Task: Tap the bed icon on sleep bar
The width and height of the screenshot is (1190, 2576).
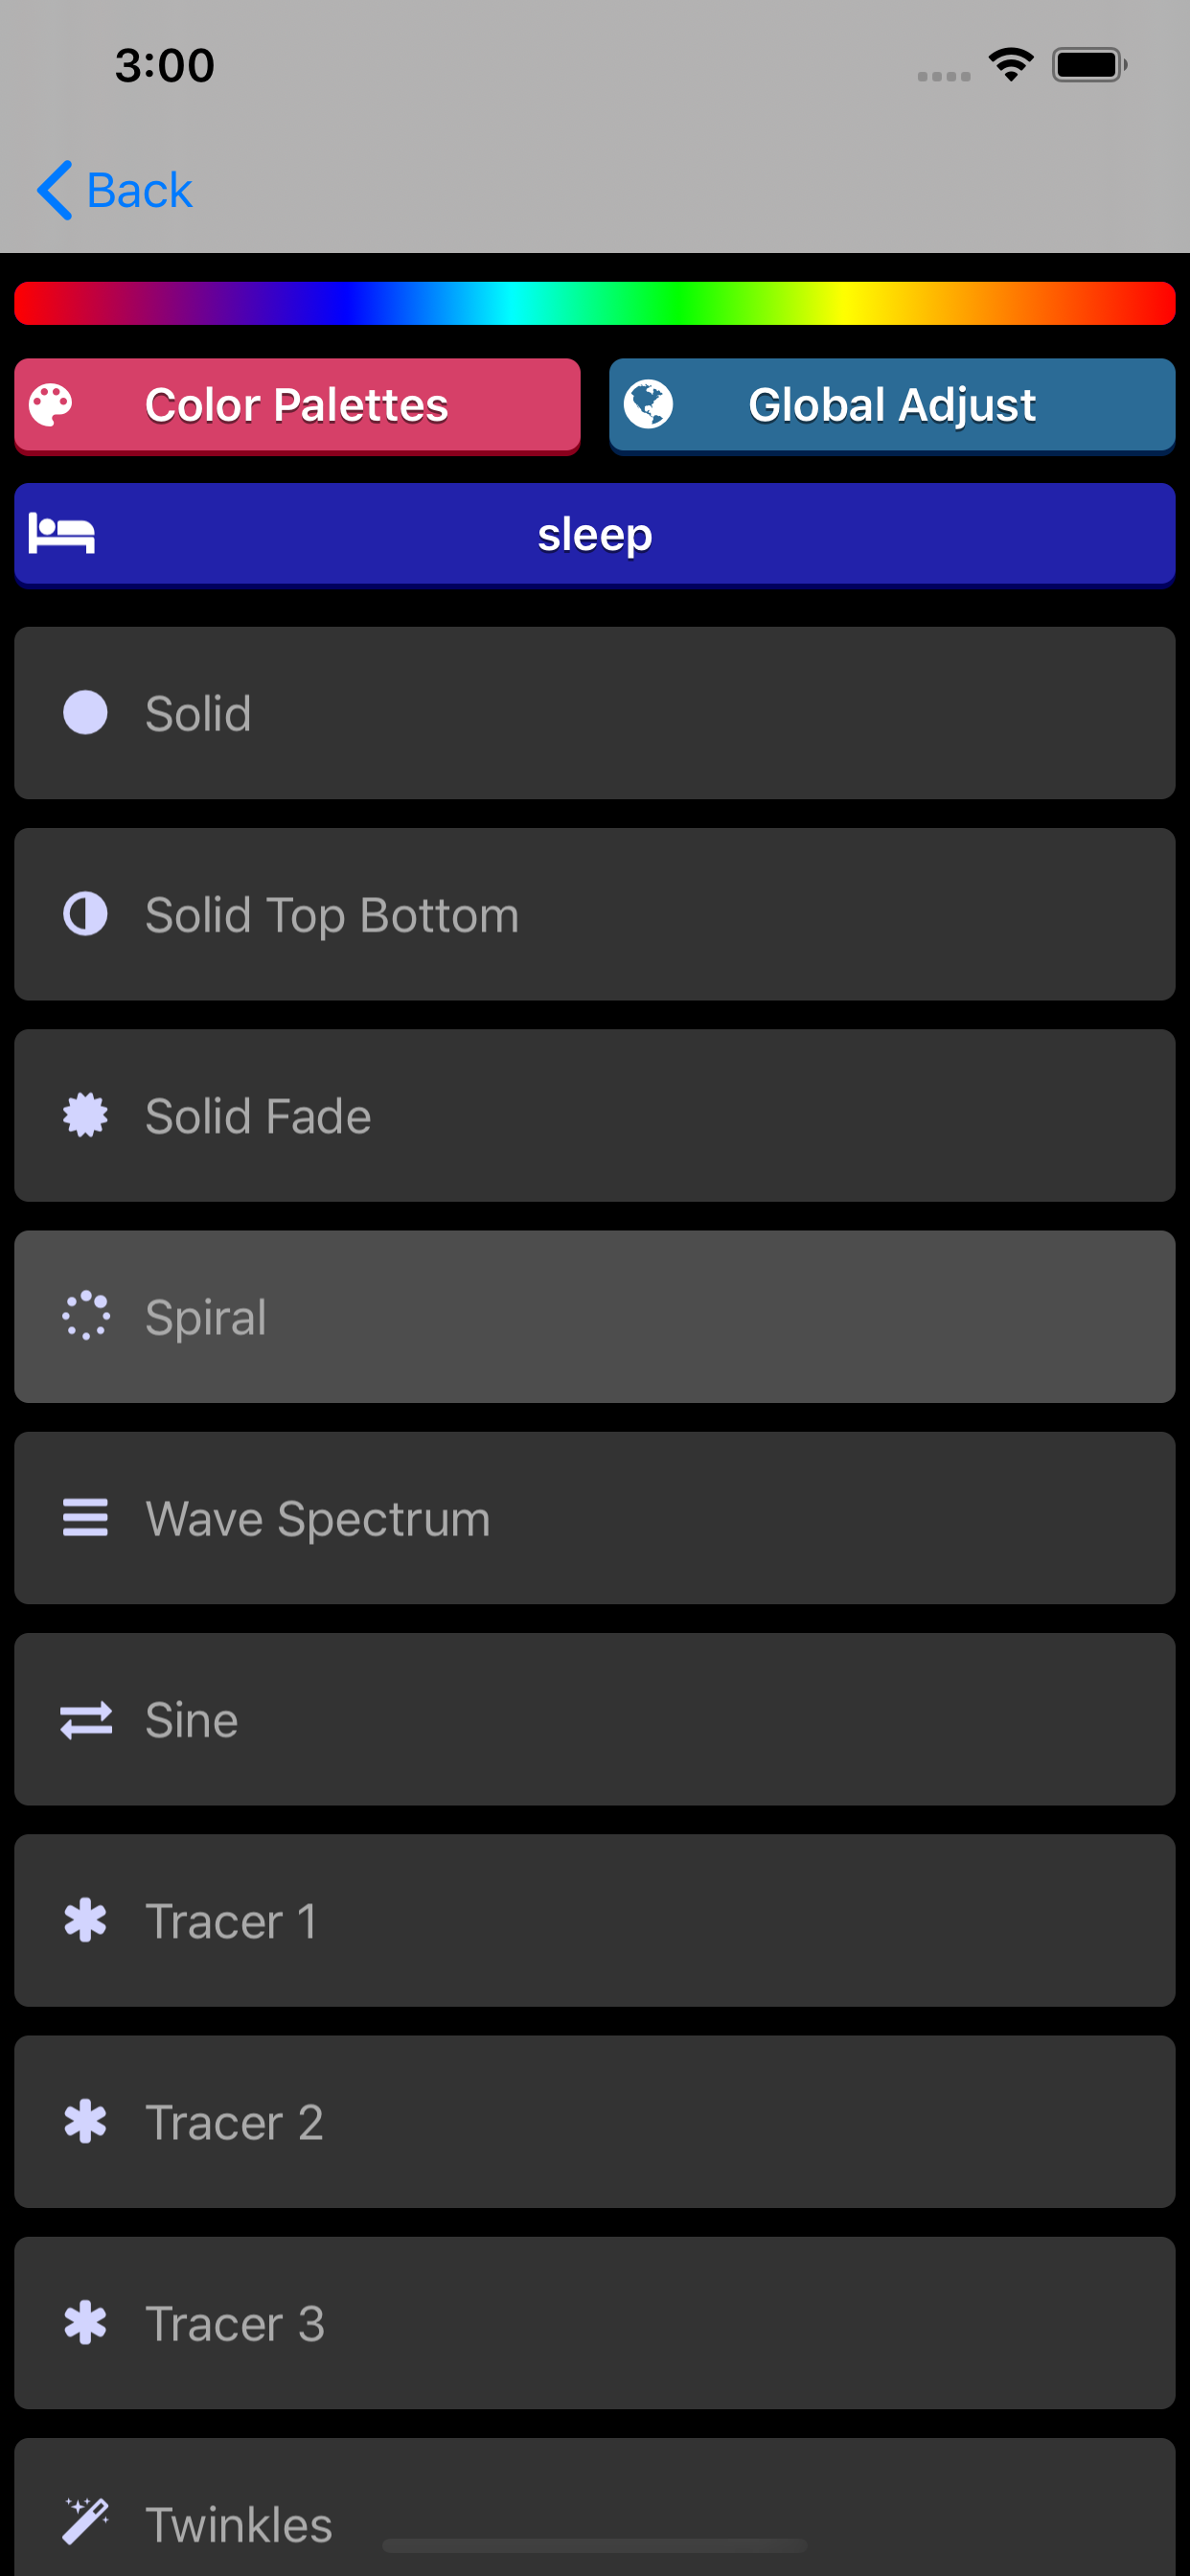Action: click(61, 533)
